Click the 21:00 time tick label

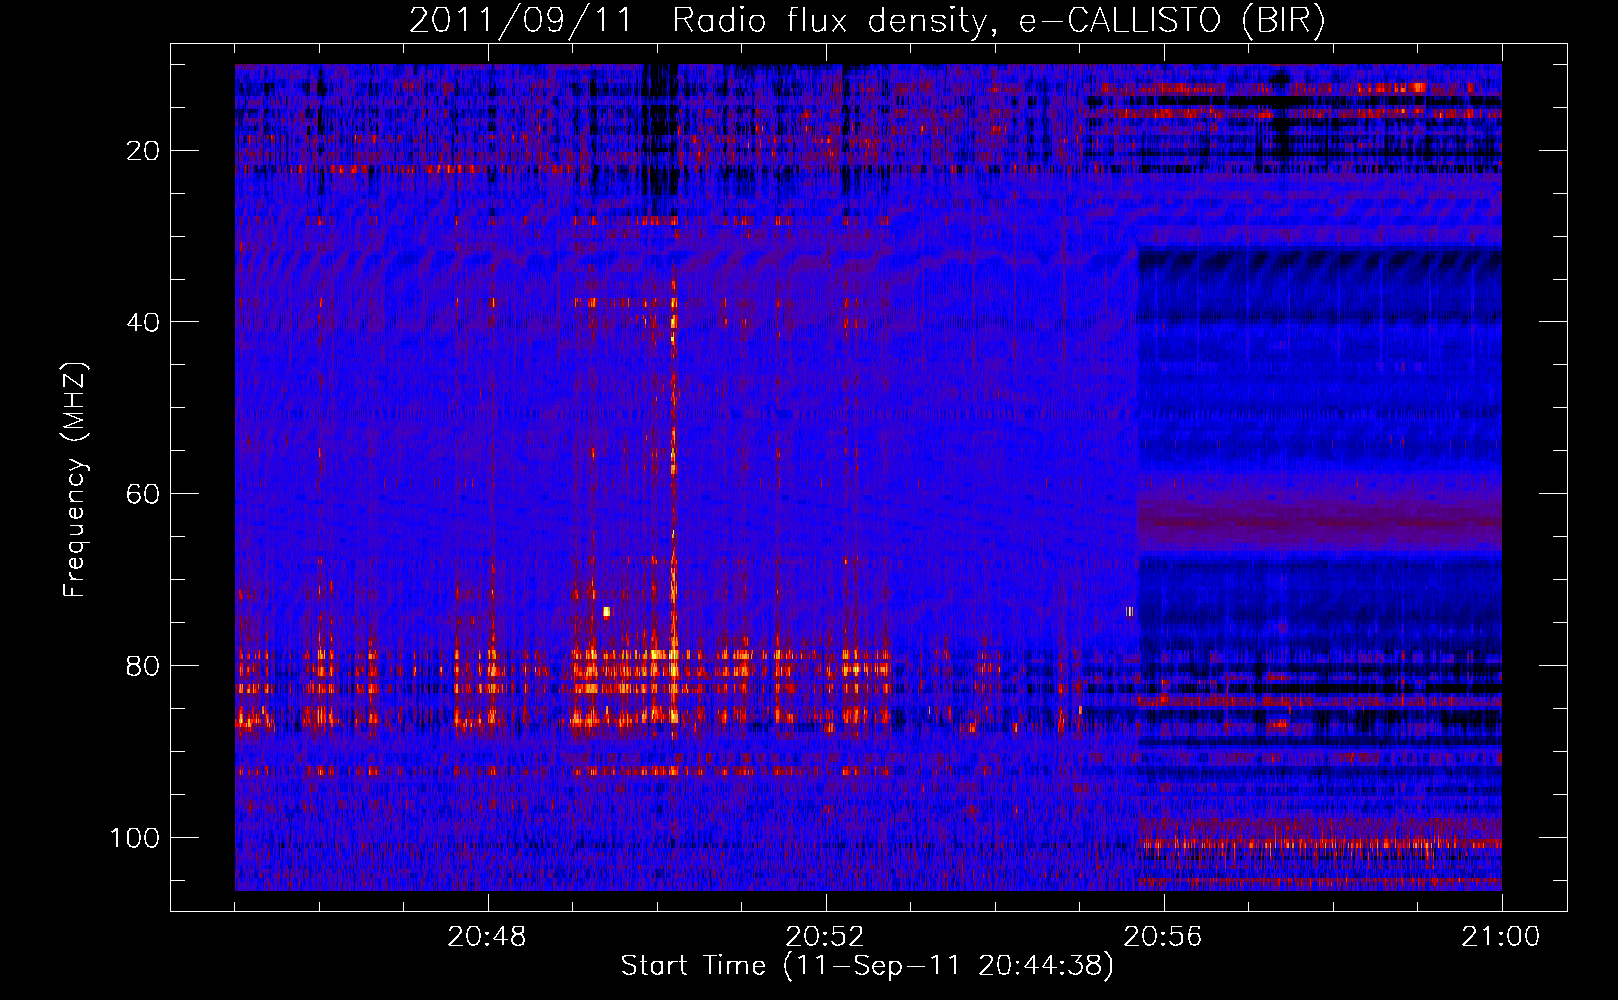(x=1501, y=937)
